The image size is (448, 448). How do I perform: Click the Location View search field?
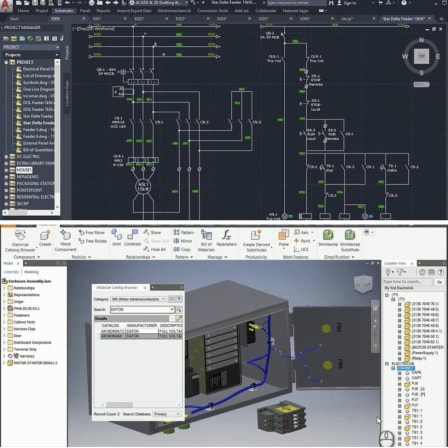tap(409, 282)
